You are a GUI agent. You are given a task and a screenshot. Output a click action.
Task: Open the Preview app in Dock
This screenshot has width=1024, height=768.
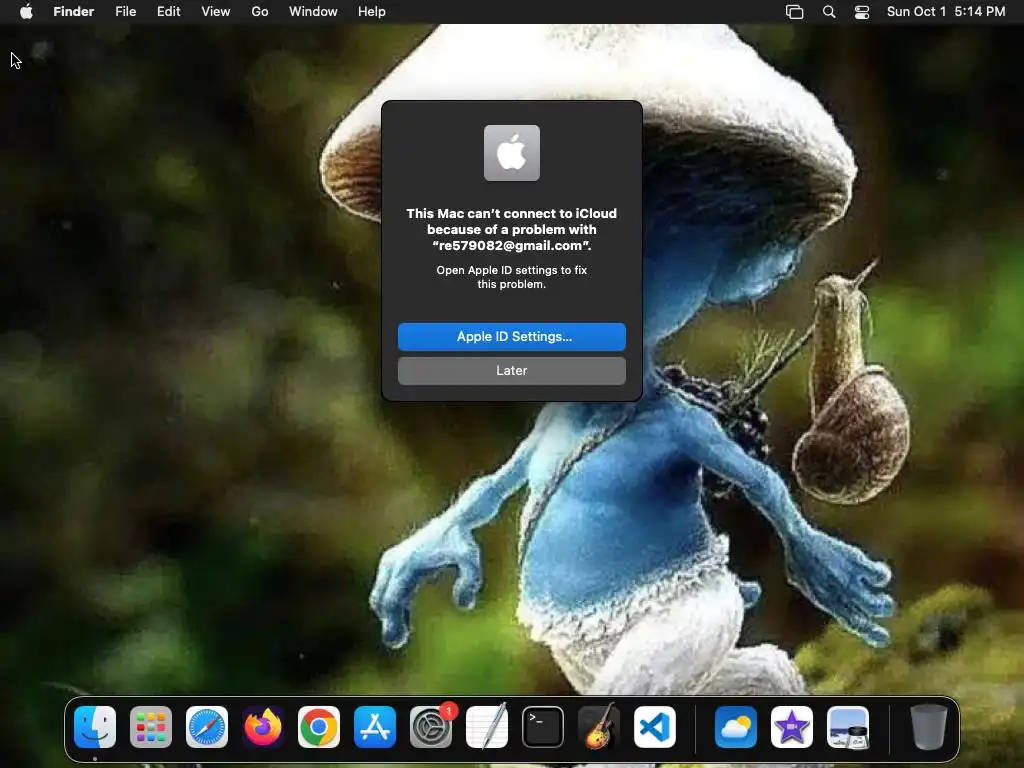[848, 727]
